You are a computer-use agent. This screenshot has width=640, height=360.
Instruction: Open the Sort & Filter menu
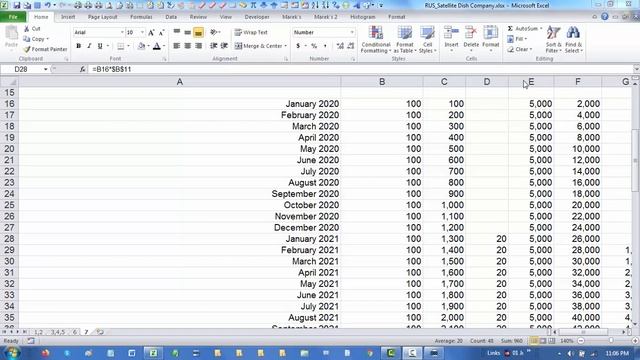553,40
